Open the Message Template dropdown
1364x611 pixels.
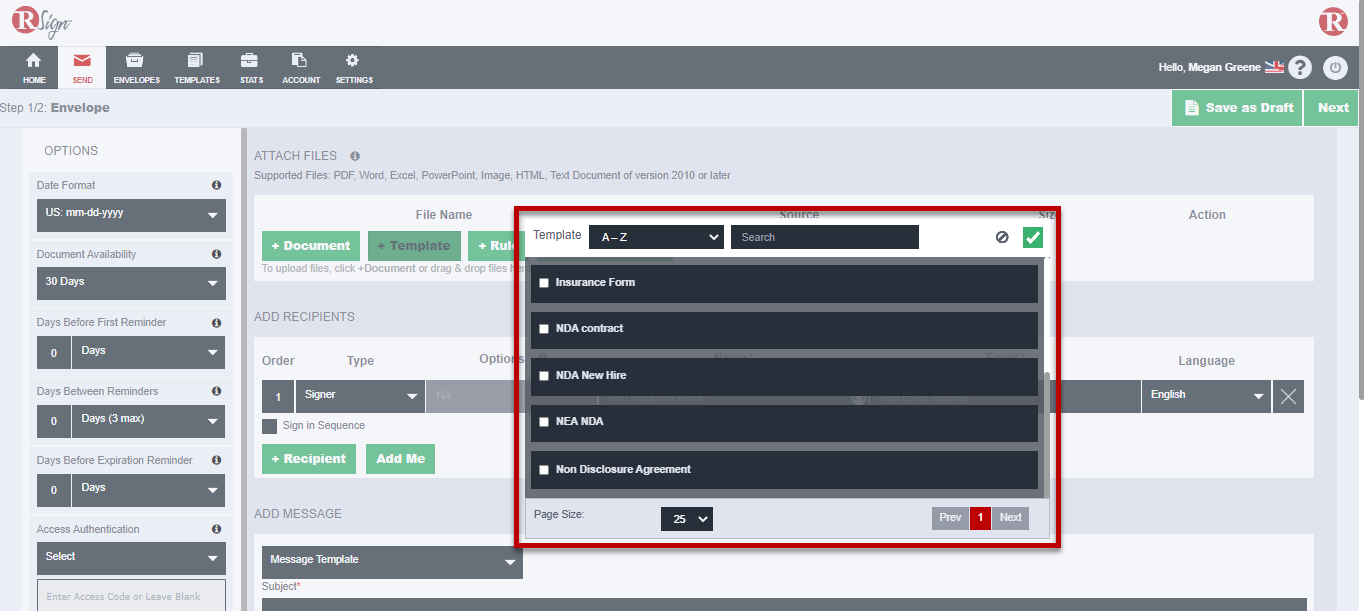(x=392, y=562)
